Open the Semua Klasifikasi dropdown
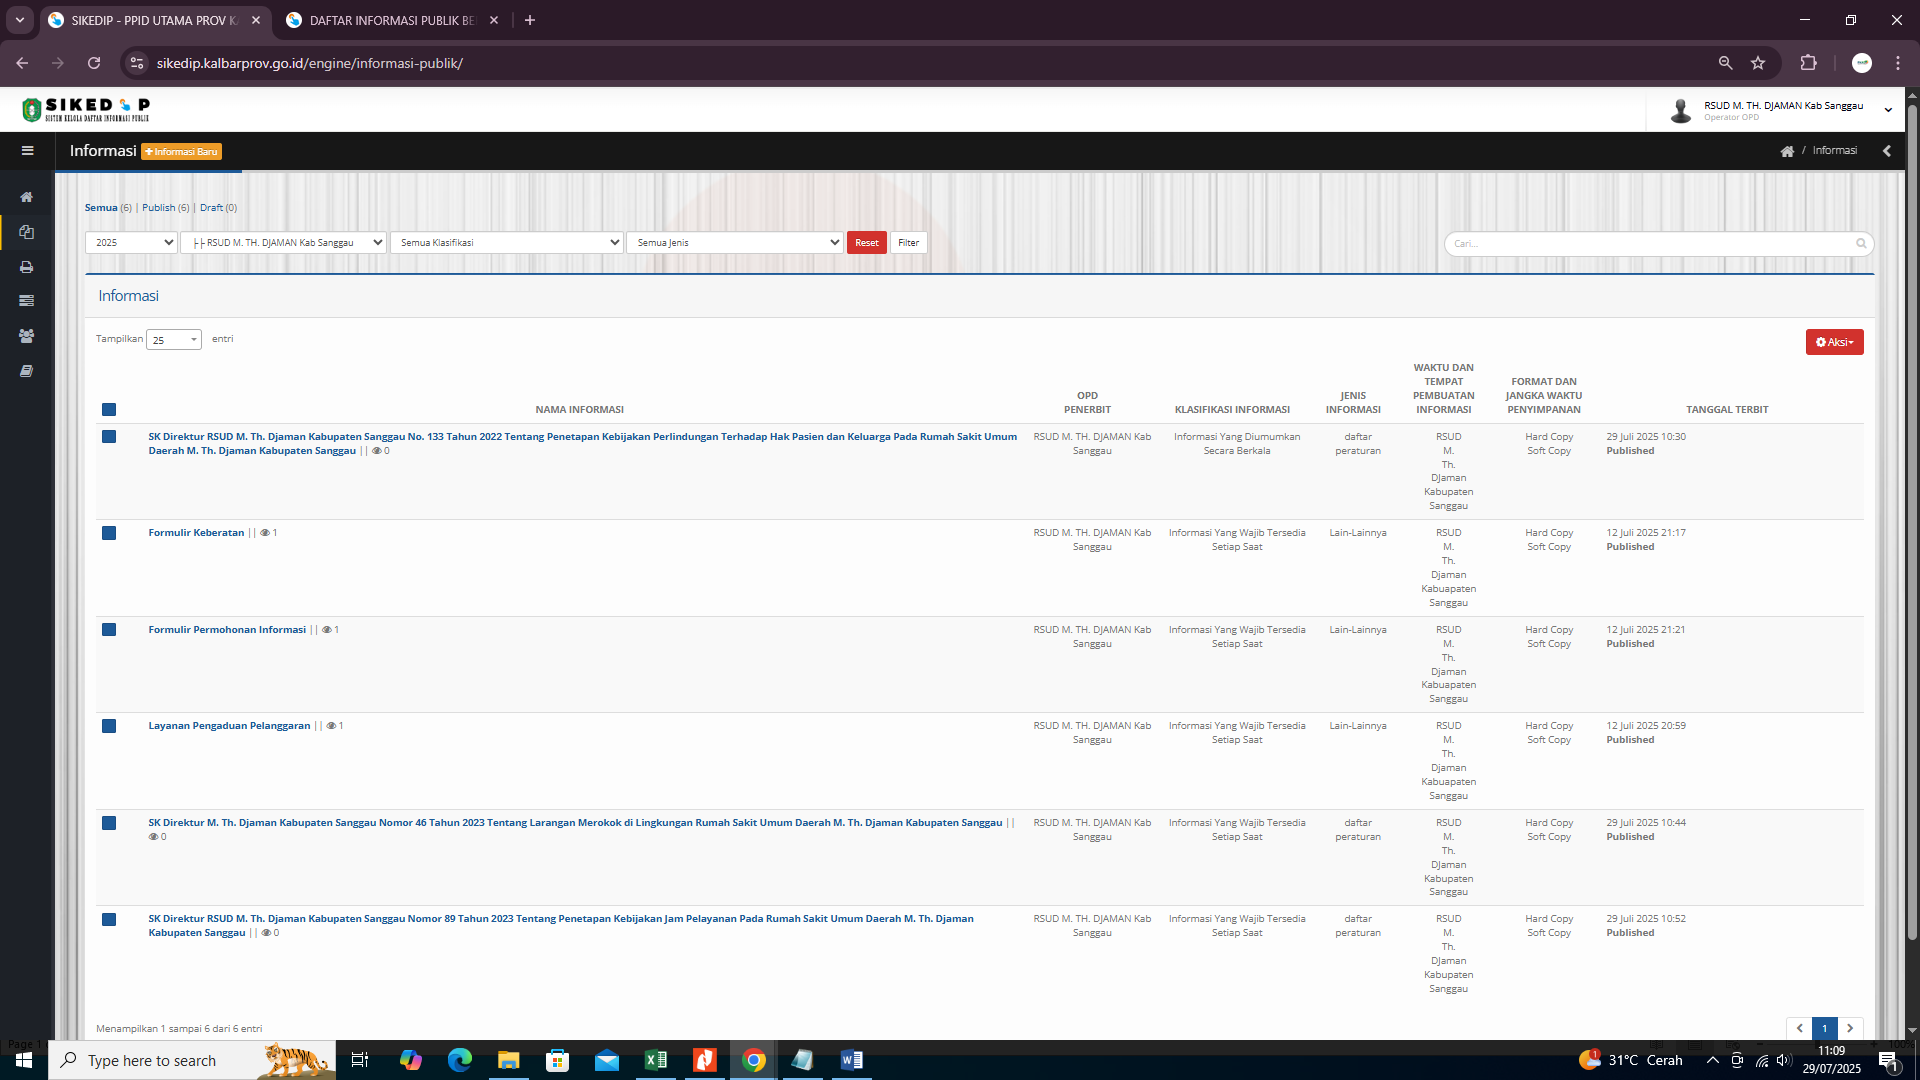 click(x=507, y=243)
